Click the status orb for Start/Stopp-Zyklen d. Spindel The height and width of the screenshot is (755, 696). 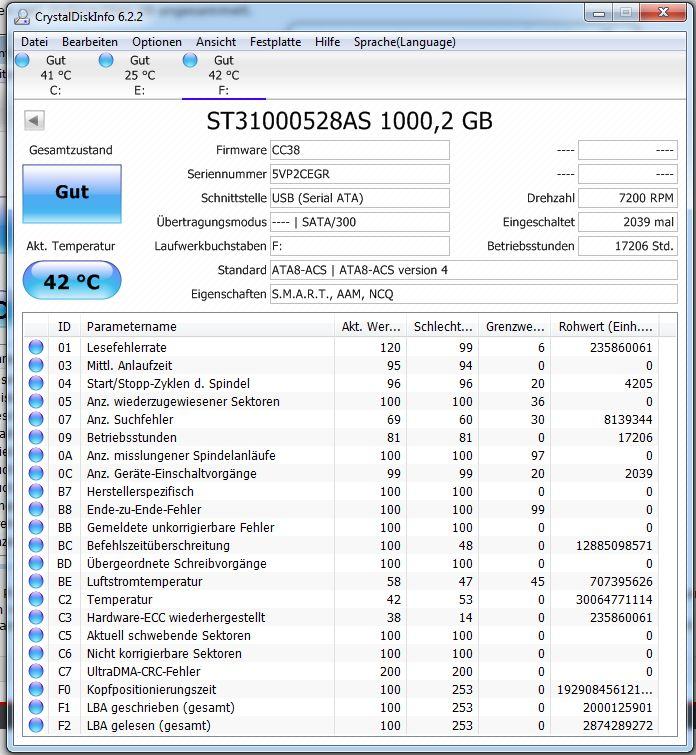tap(36, 383)
